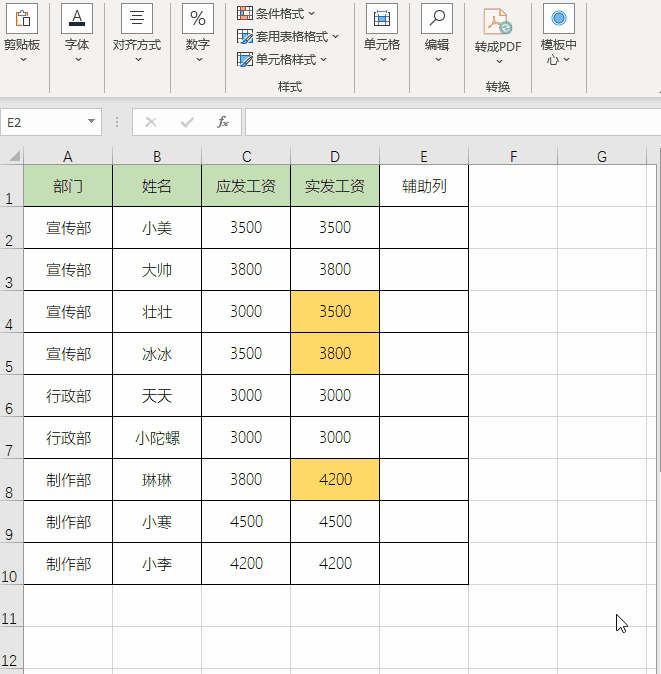The height and width of the screenshot is (674, 661).
Task: Select empty cell E2 under 辅助列
Action: point(424,227)
